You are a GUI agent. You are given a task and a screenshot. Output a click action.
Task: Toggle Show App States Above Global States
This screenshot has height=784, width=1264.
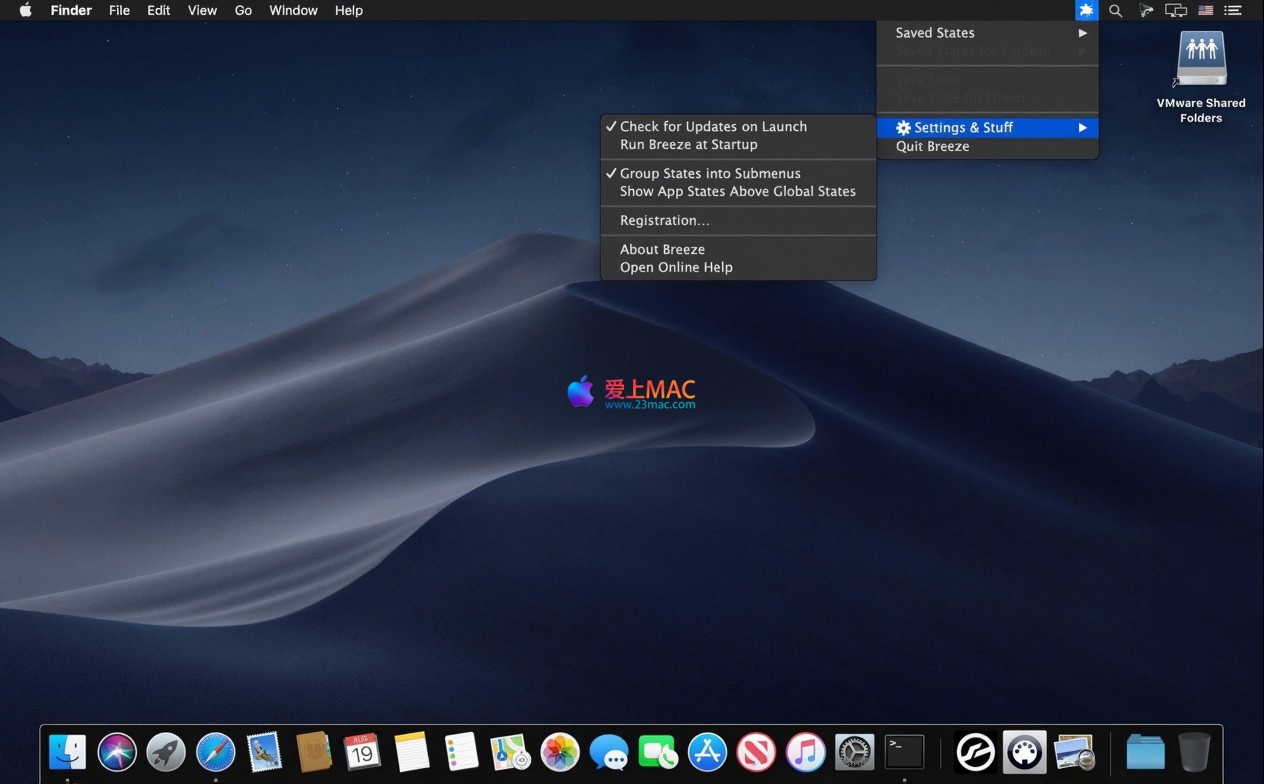click(x=737, y=192)
